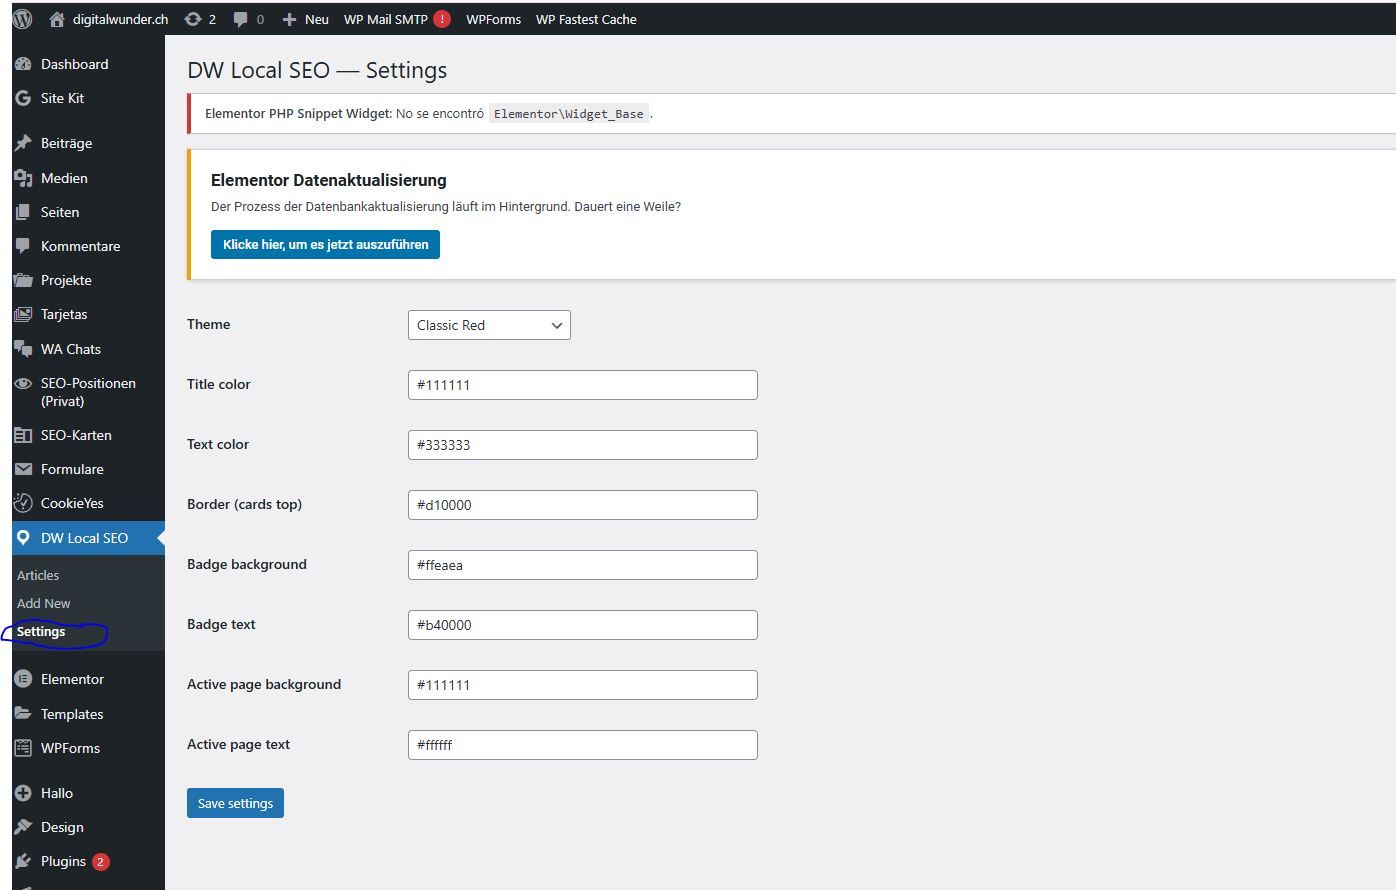Click the WP Mail SMTP alert badge

[442, 19]
